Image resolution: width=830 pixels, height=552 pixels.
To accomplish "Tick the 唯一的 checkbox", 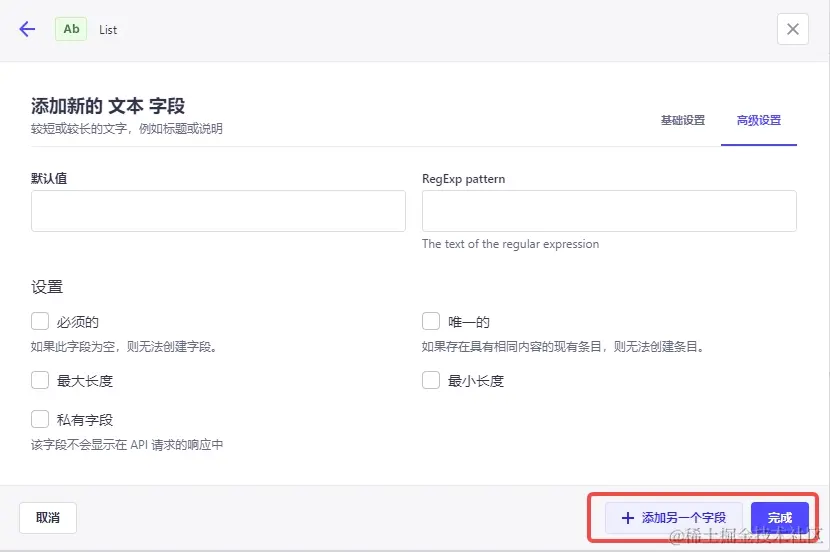I will pos(431,321).
